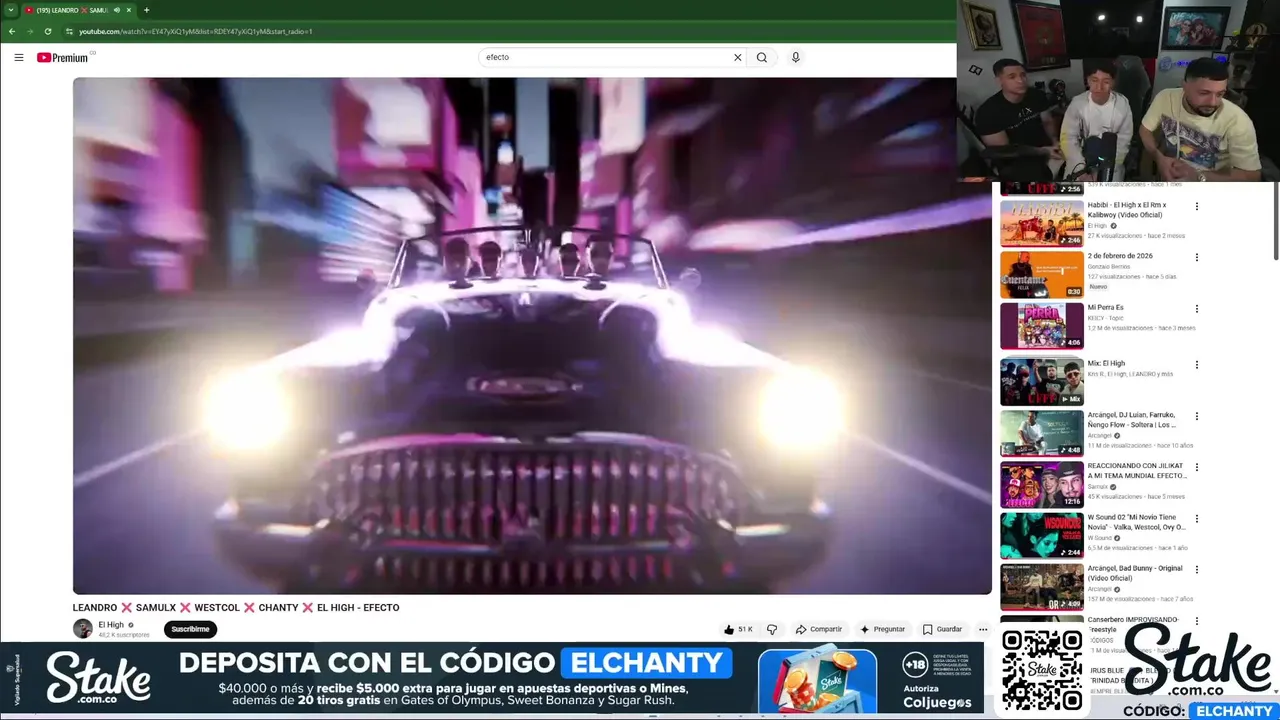Viewport: 1280px width, 720px height.
Task: Go back with the browser back arrow
Action: point(12,31)
